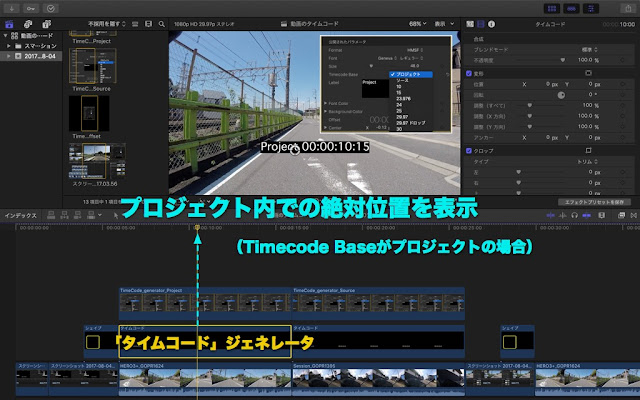Insert the selected clip into the timeline

pyautogui.click(x=64, y=215)
